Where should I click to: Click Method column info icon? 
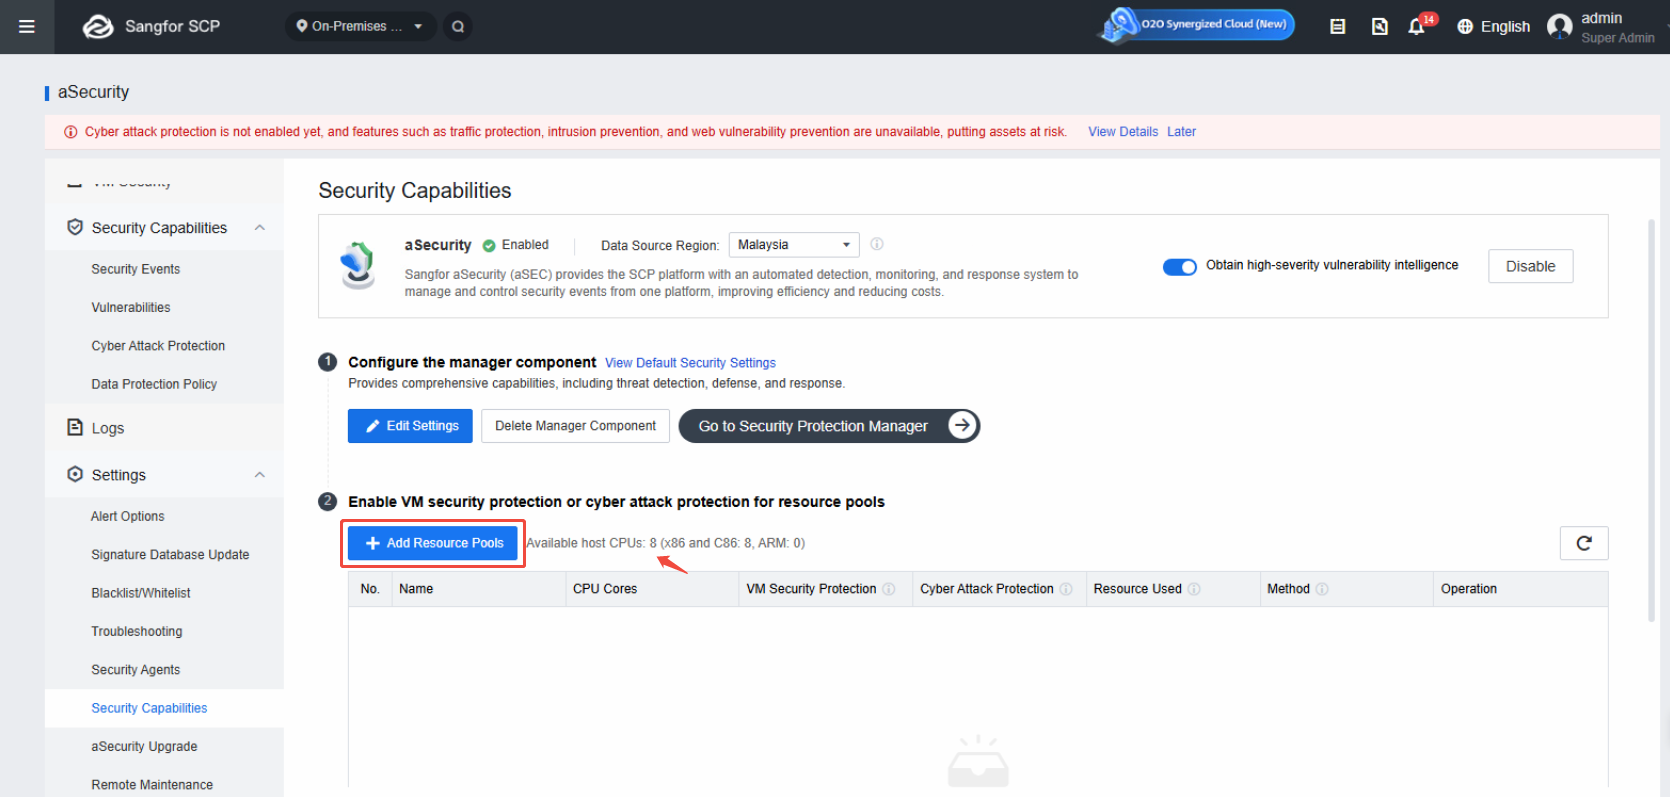1322,589
